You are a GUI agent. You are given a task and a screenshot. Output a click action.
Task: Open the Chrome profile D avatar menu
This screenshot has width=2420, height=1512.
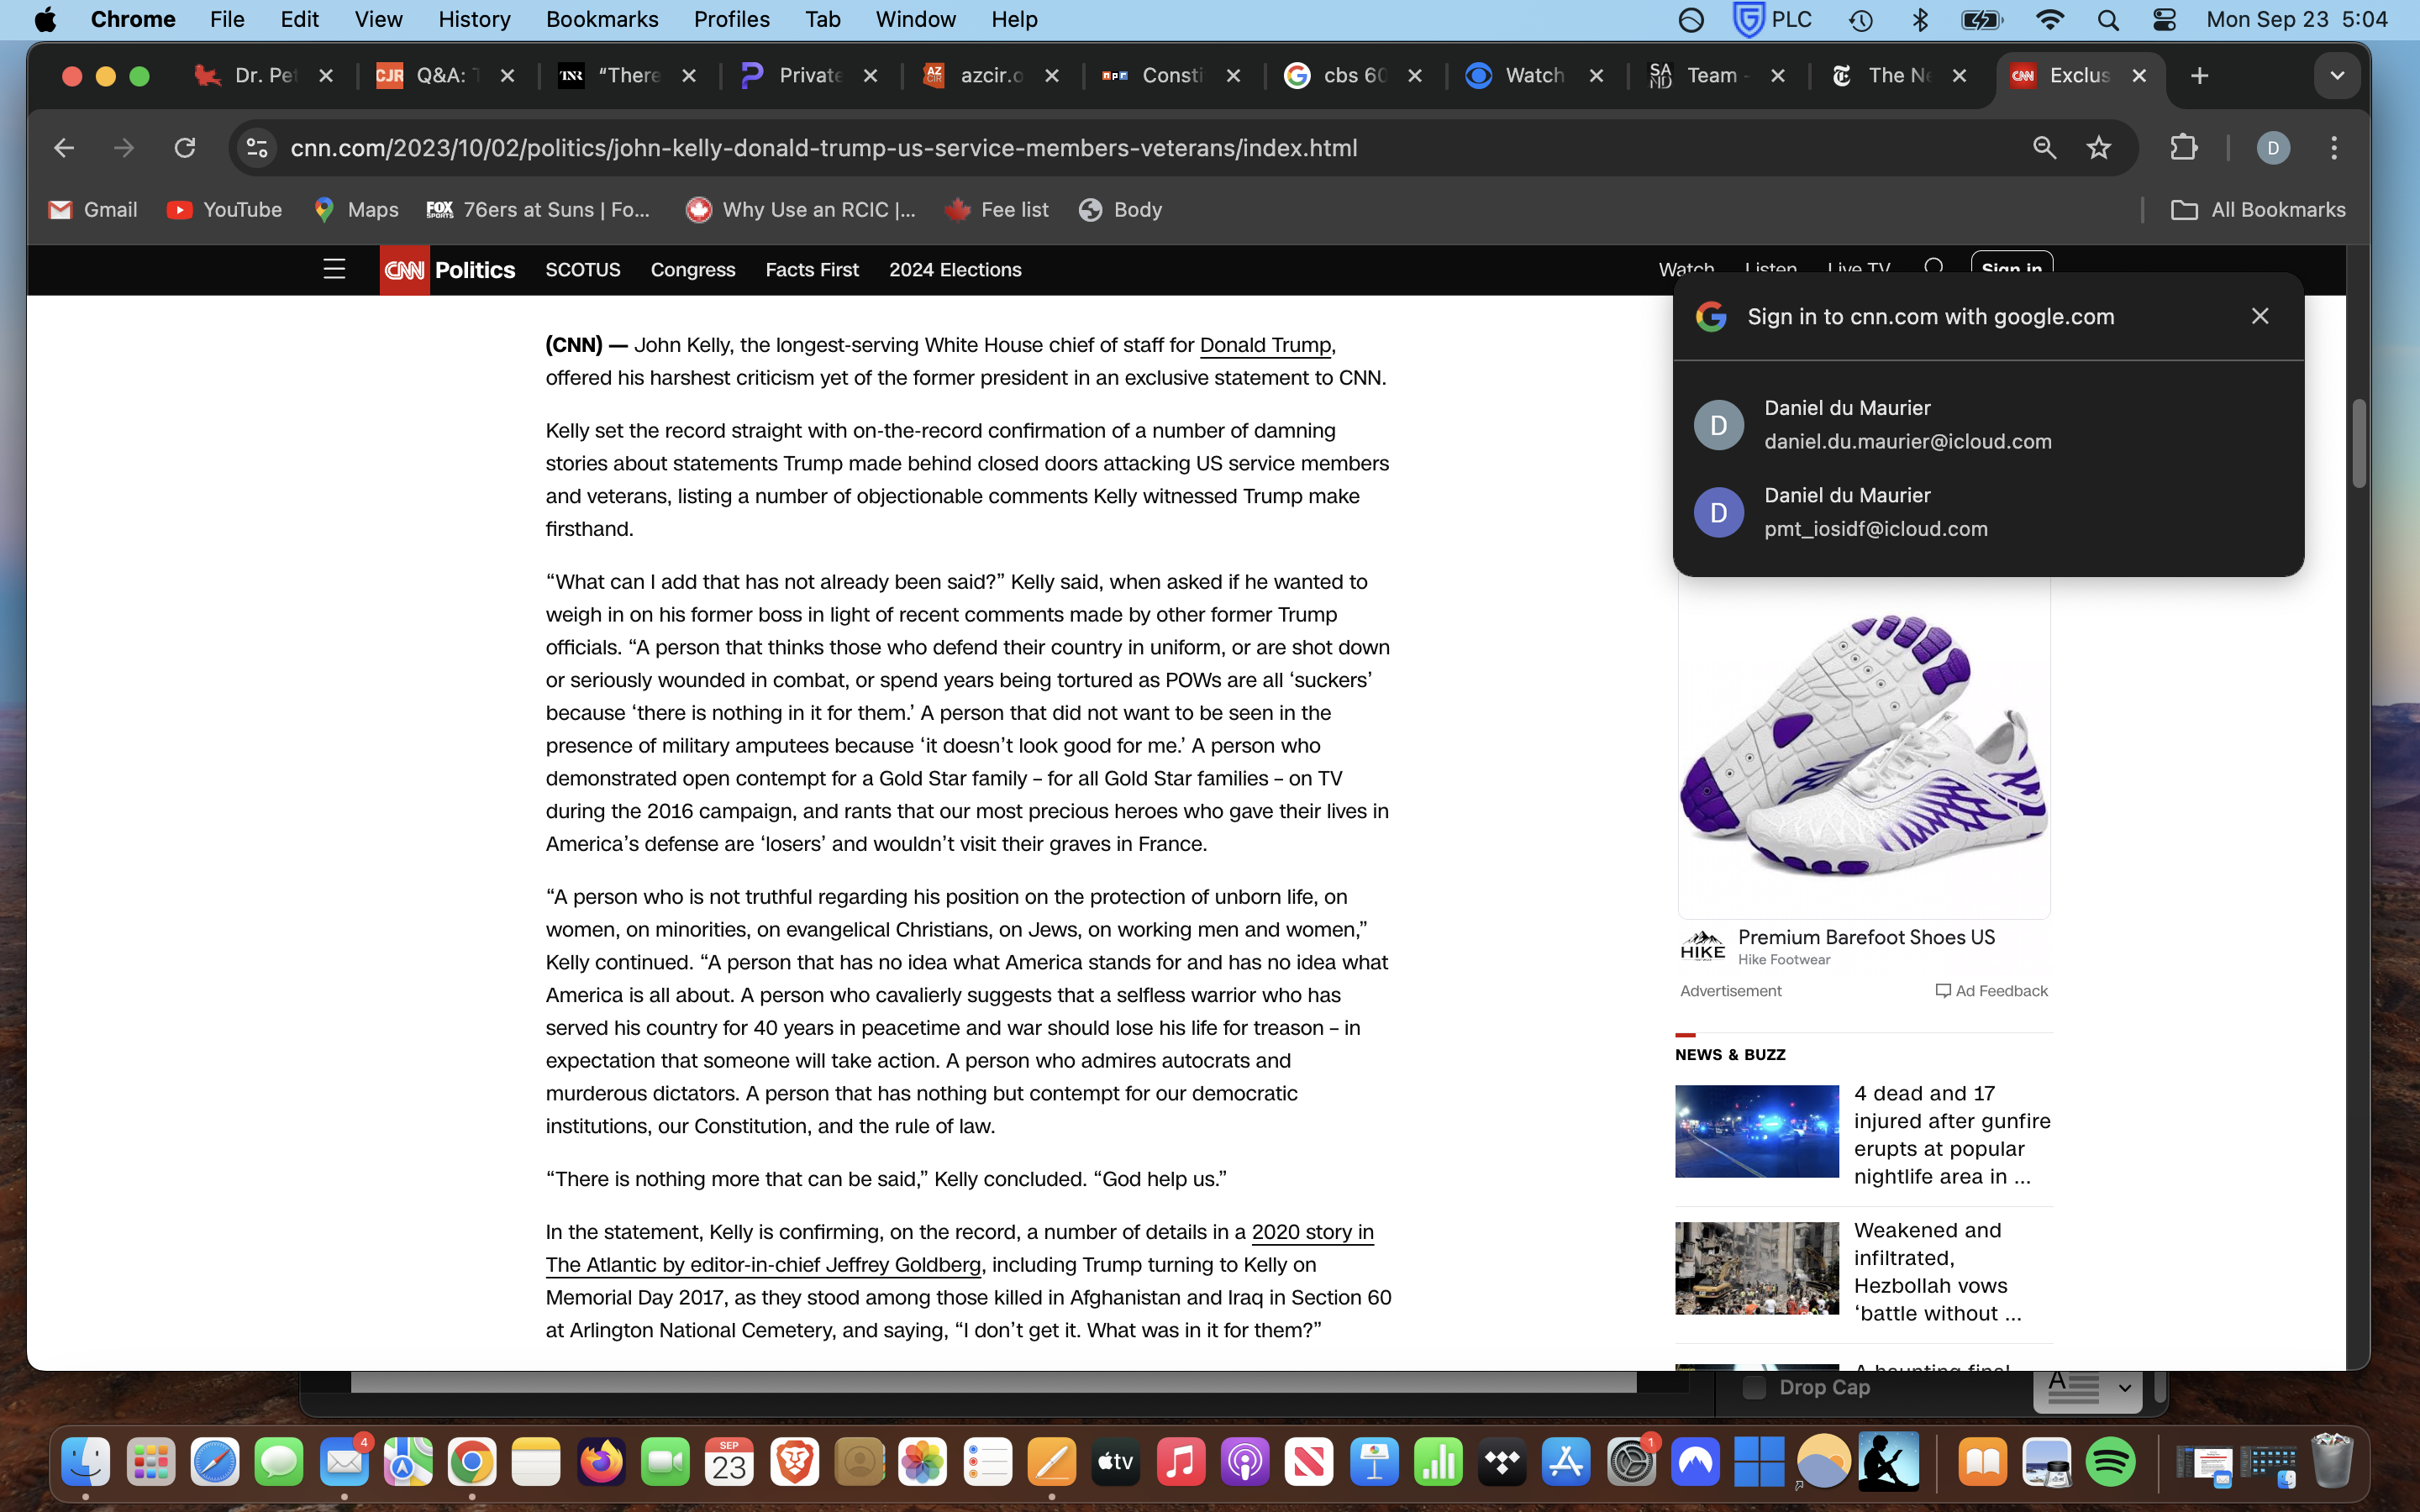(2272, 148)
